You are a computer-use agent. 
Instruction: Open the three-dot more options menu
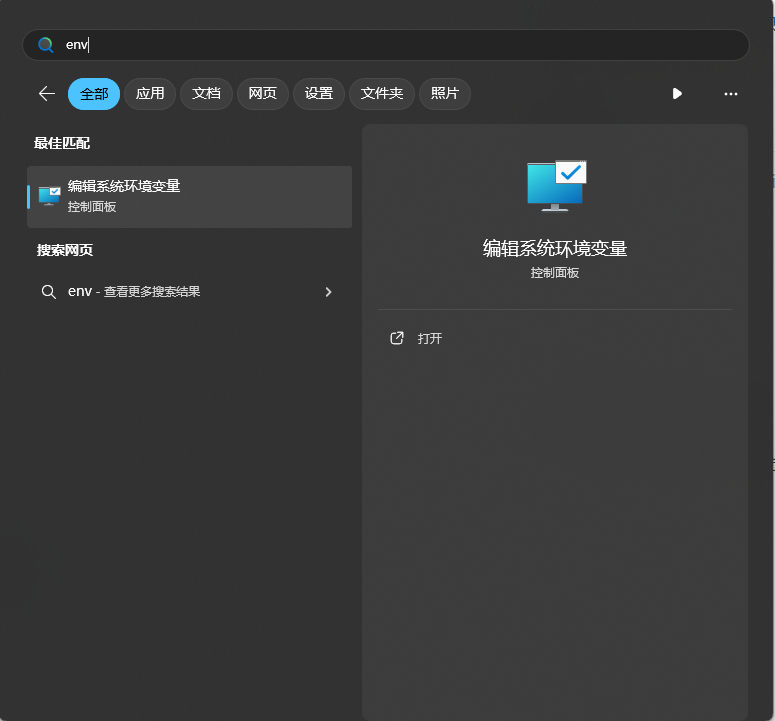point(730,93)
